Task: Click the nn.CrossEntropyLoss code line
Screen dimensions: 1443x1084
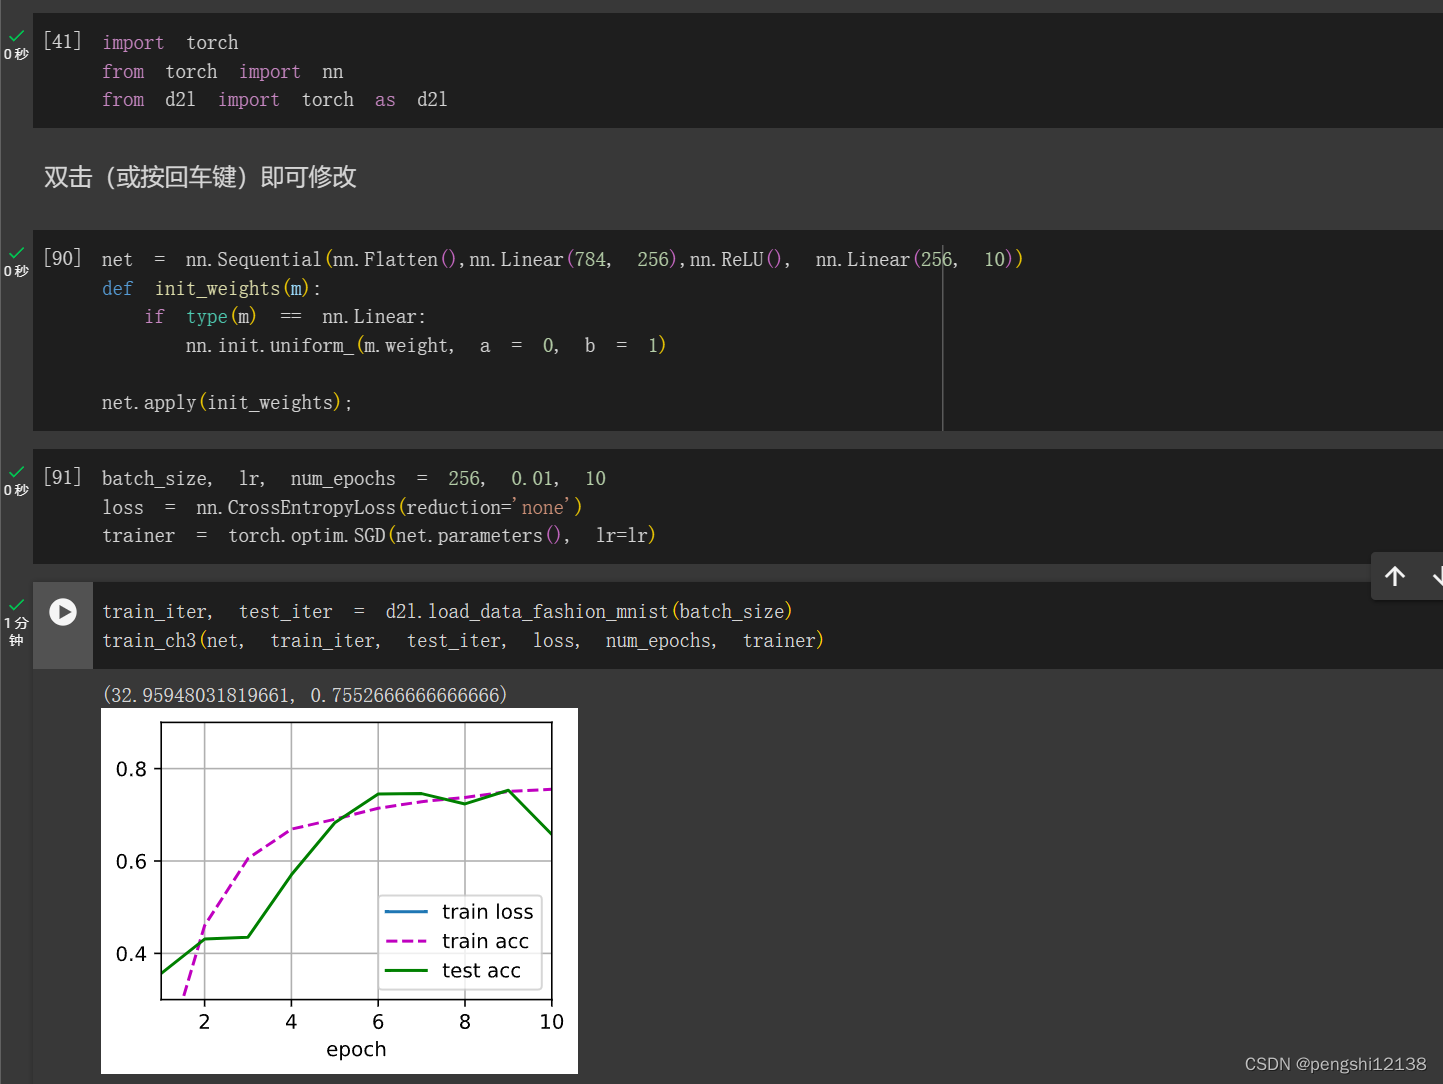Action: point(342,508)
